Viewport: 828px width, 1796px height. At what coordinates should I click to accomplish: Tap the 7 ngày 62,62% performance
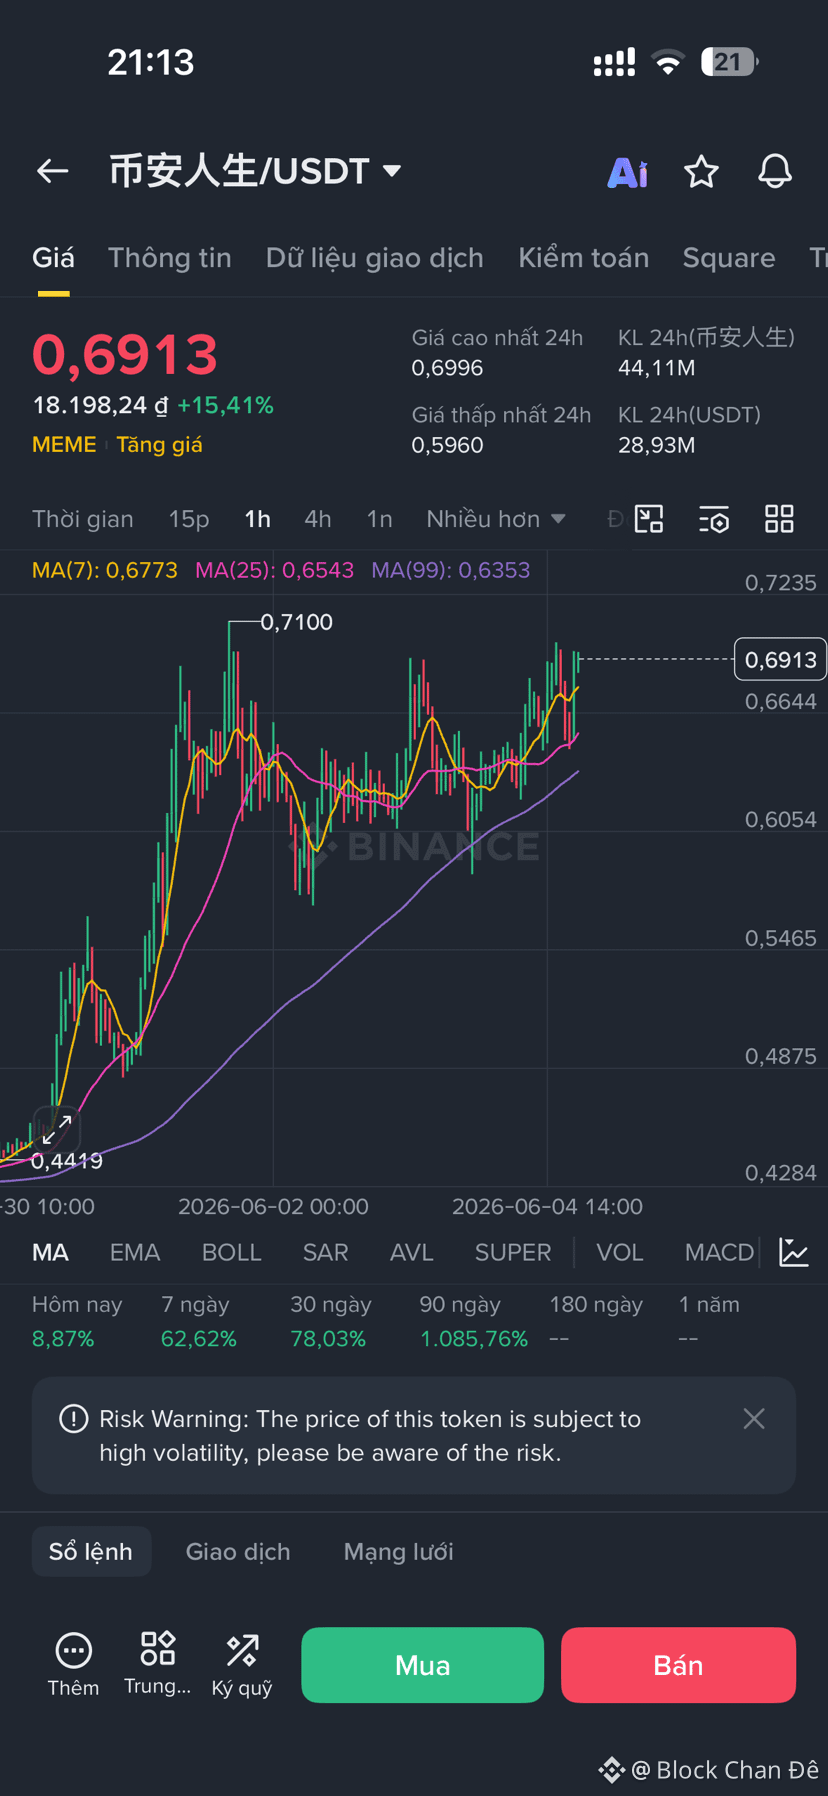click(199, 1321)
